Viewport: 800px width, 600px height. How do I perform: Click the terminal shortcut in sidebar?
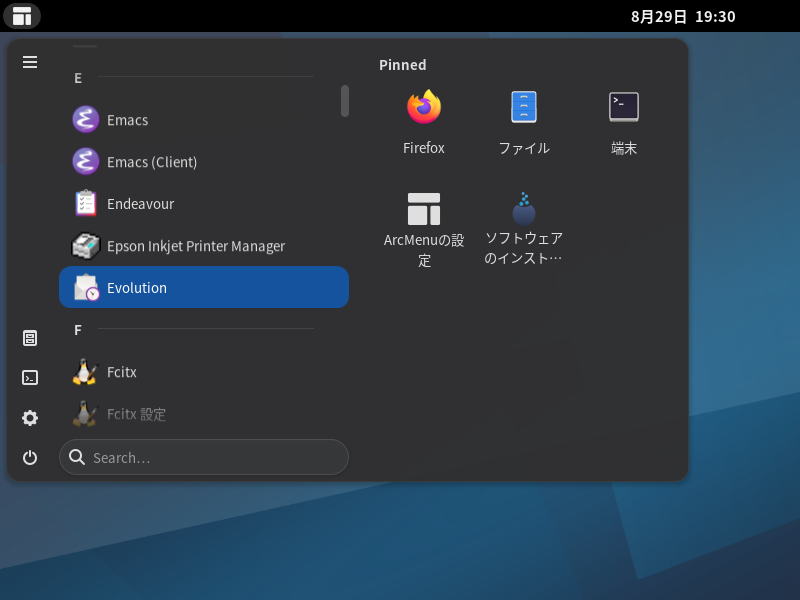pyautogui.click(x=30, y=378)
